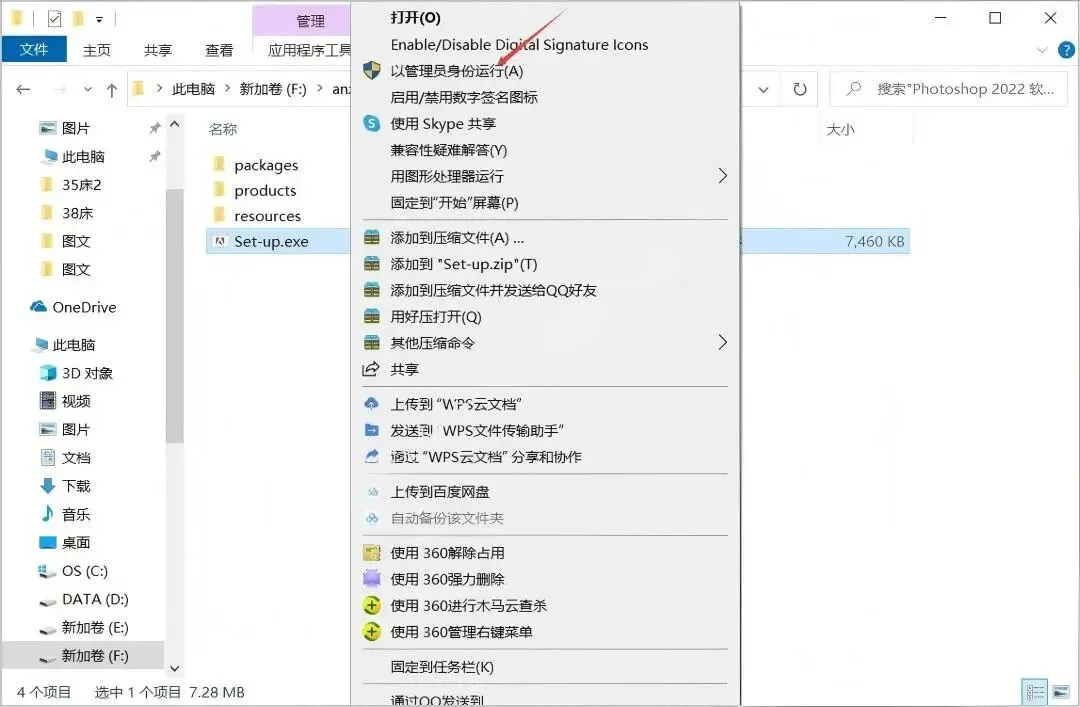Image resolution: width=1080 pixels, height=707 pixels.
Task: Click the Baidu Netdisk icon beside 上传到百度网盘
Action: click(x=373, y=492)
